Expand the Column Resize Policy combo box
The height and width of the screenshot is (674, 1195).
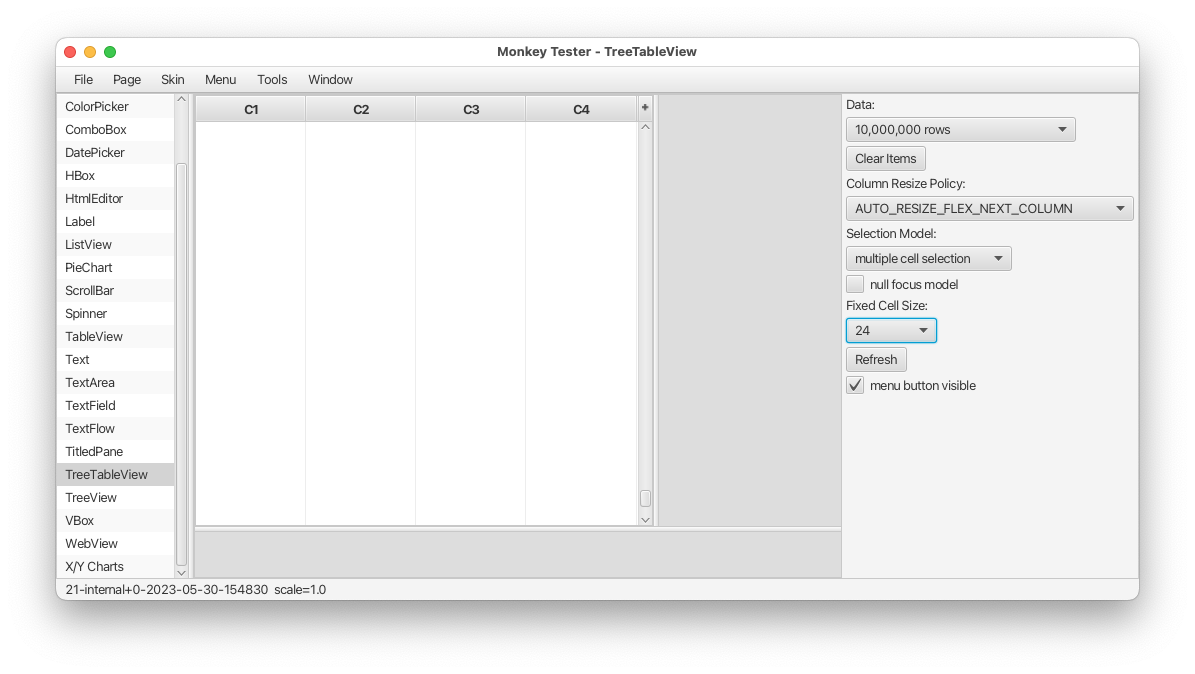click(x=989, y=208)
